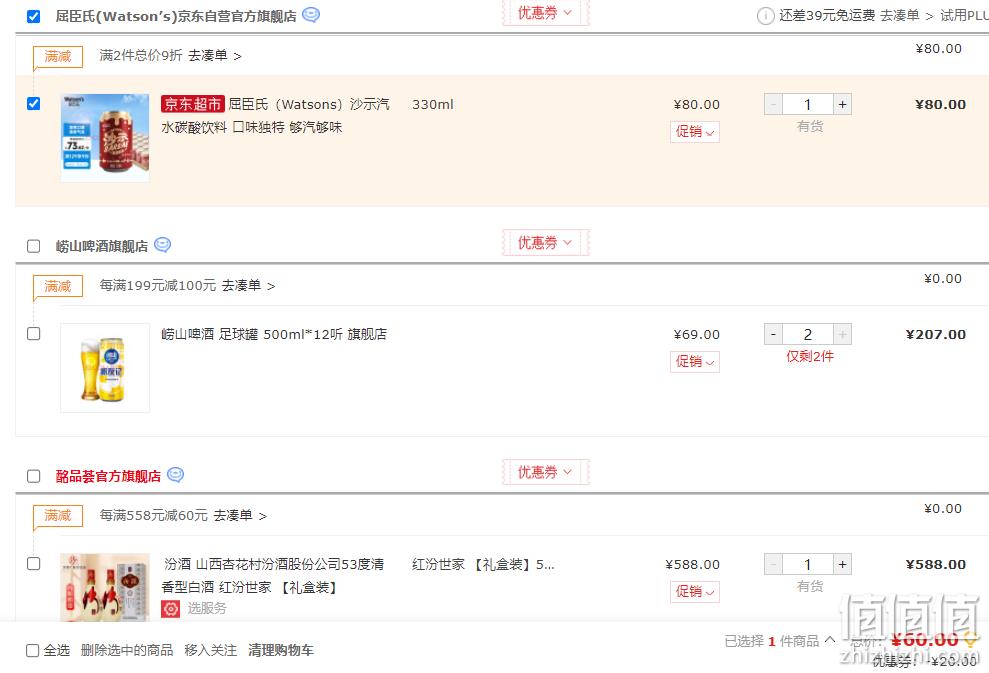Click 移入关注 in the bottom bar
Screen dimensions: 989x673
[x=211, y=650]
